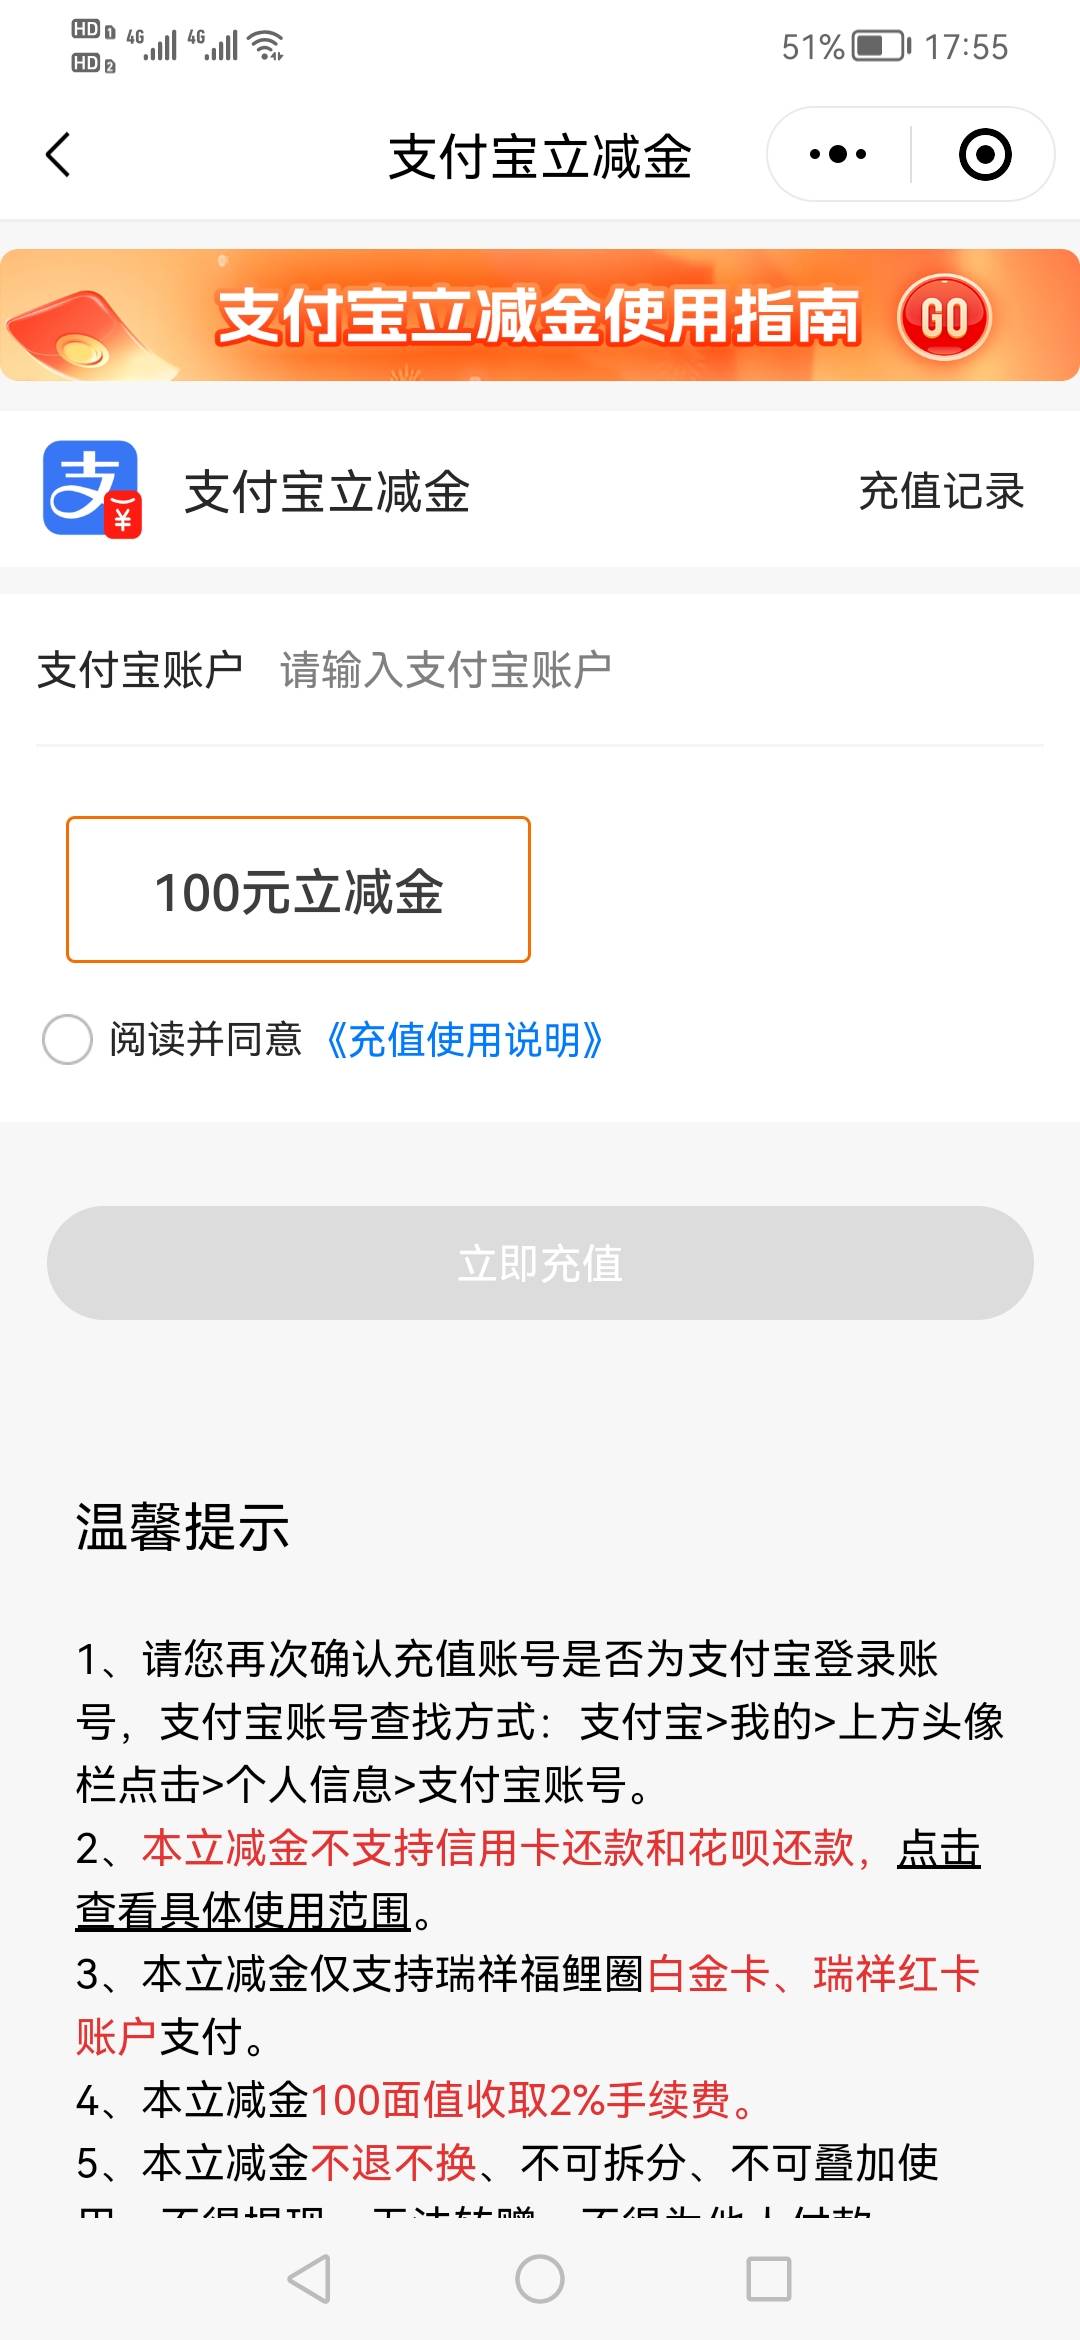
Task: Open the 支付宝立减金使用指南 banner
Action: coord(540,315)
